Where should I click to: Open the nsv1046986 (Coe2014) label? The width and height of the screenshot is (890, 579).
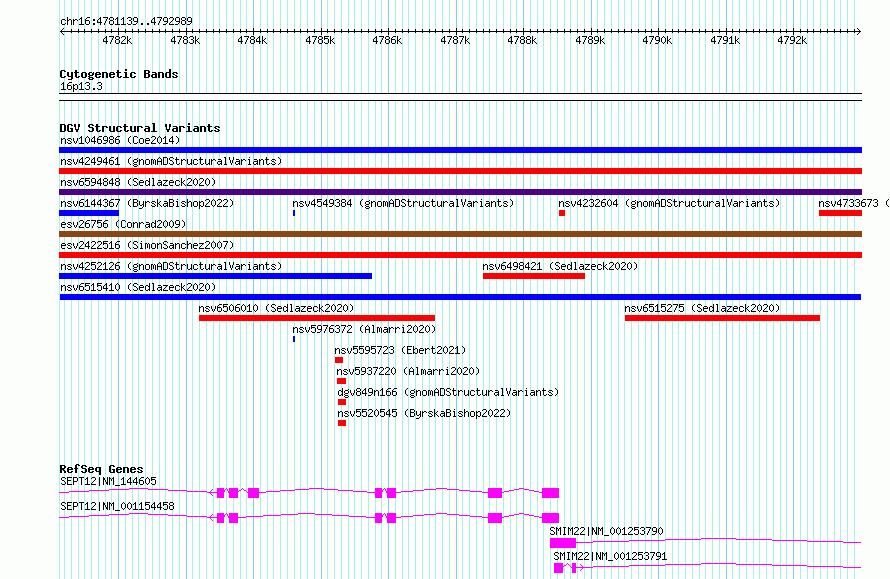point(120,140)
